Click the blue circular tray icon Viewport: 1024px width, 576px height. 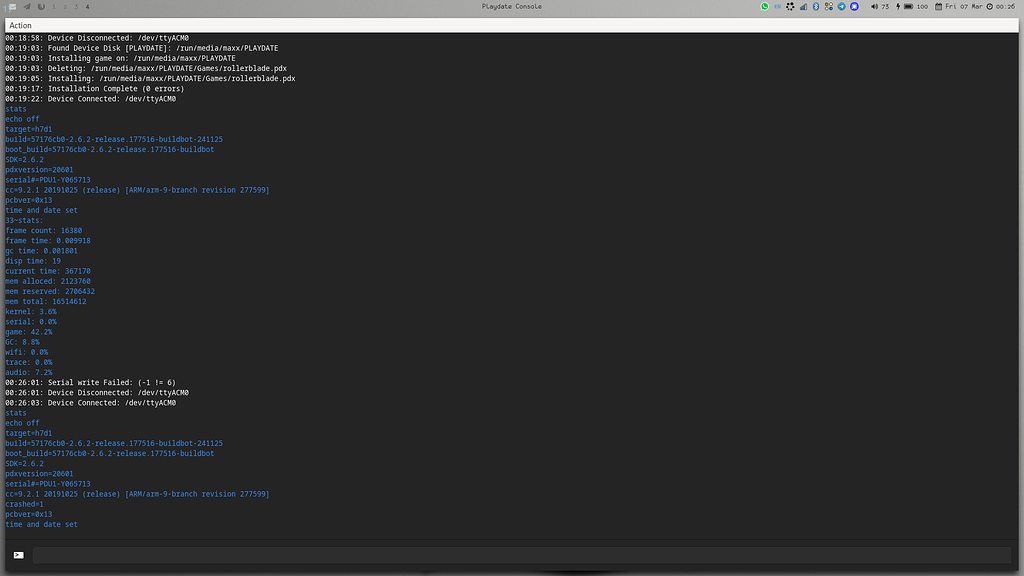(854, 7)
